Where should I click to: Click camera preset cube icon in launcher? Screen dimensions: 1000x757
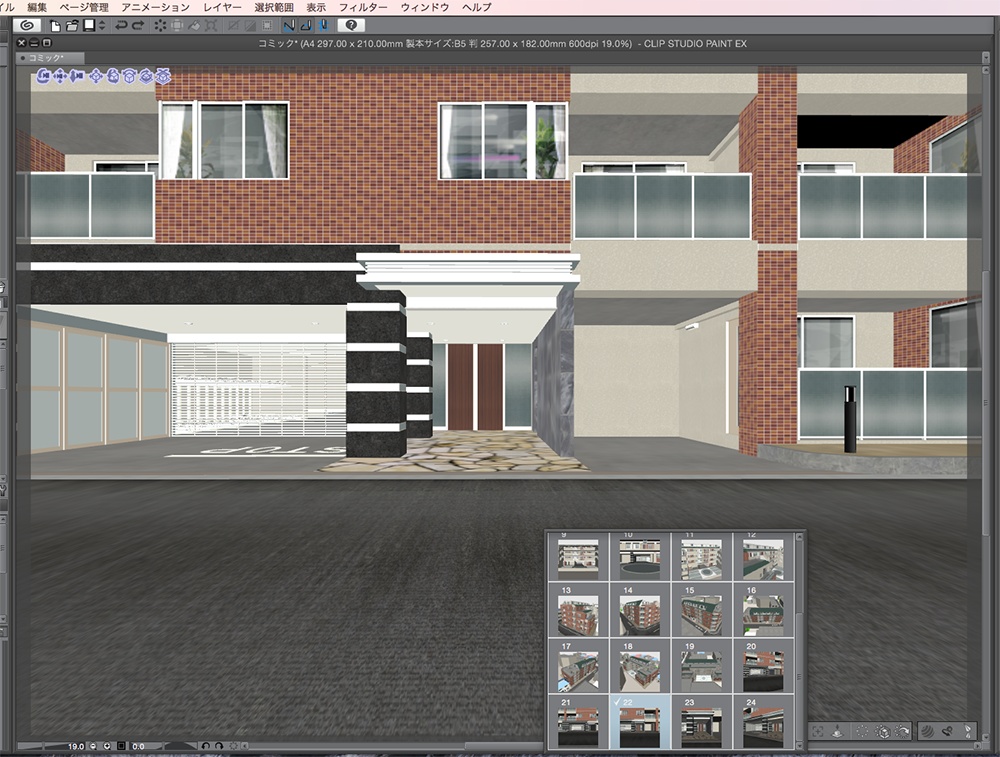(x=883, y=732)
